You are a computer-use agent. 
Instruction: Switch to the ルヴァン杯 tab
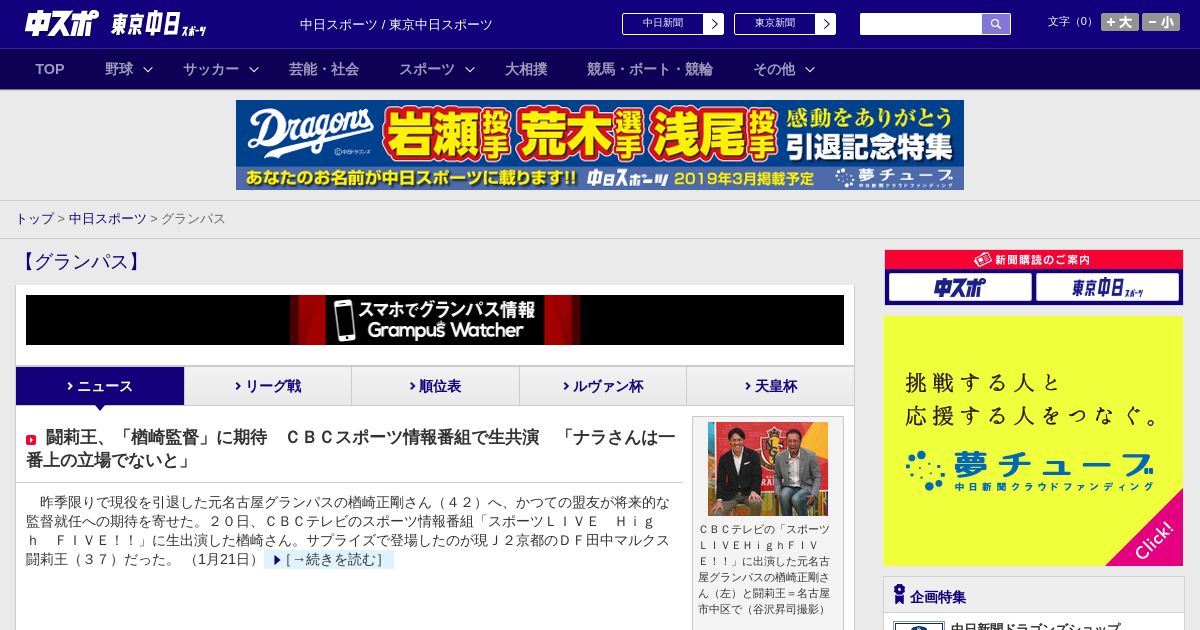tap(603, 386)
